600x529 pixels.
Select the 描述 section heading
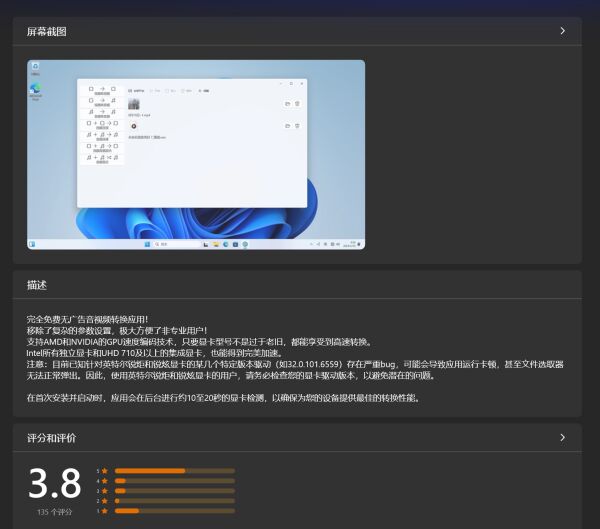(x=37, y=285)
